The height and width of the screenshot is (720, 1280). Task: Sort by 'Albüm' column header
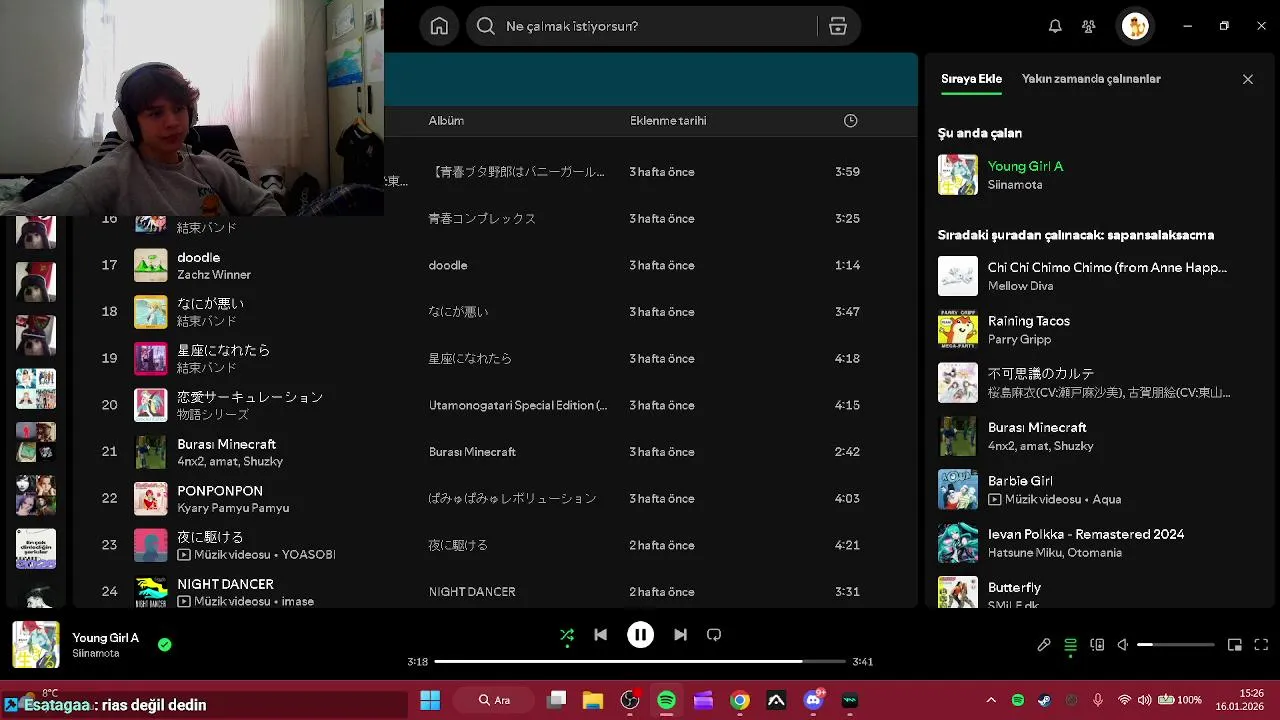pos(446,121)
